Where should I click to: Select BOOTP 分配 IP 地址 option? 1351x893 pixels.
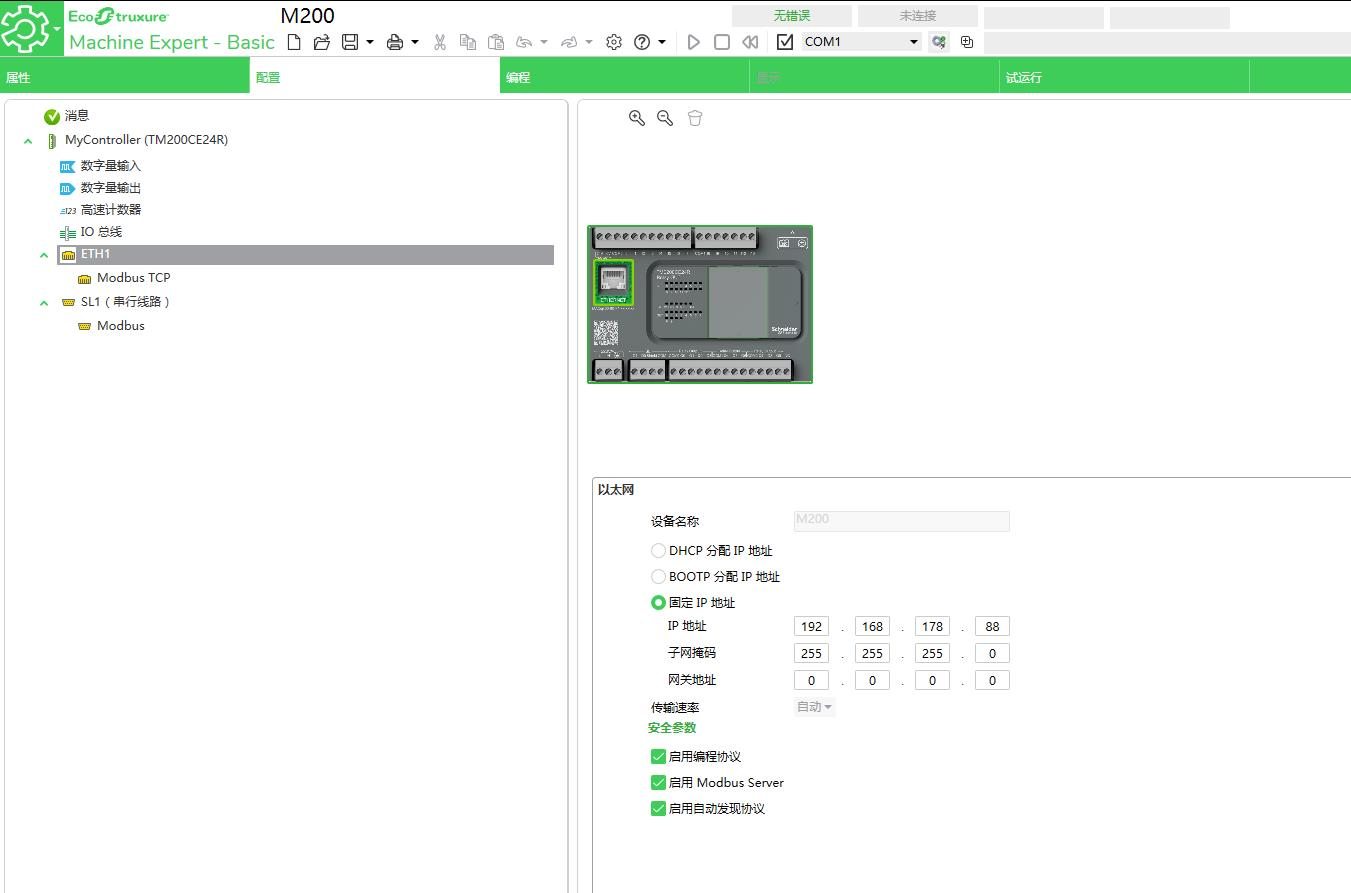658,577
